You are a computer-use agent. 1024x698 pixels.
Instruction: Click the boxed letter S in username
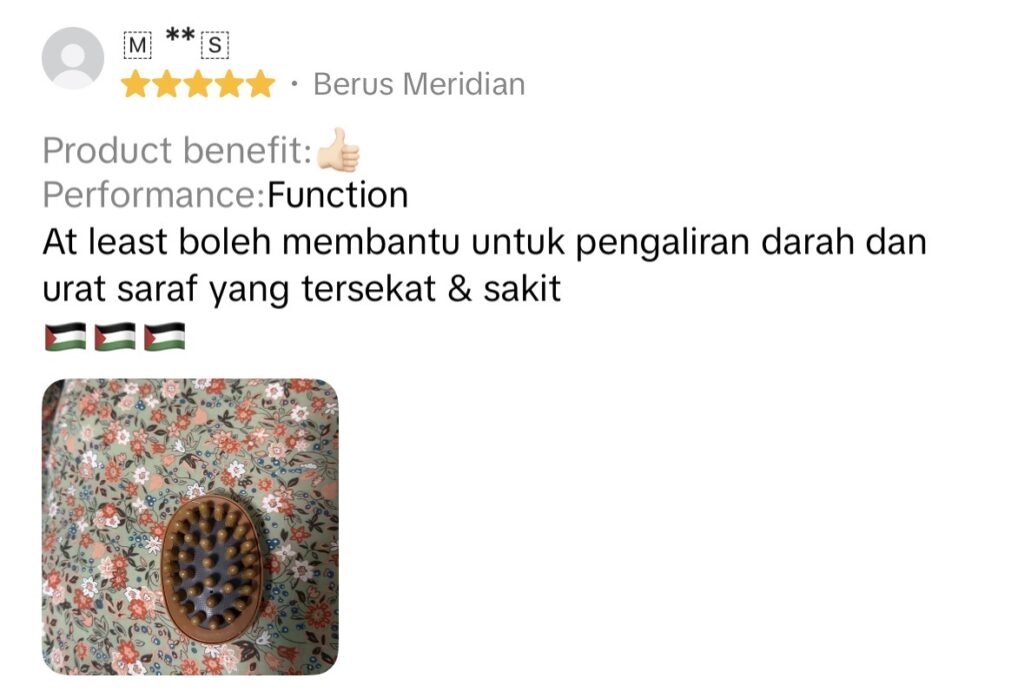point(215,46)
